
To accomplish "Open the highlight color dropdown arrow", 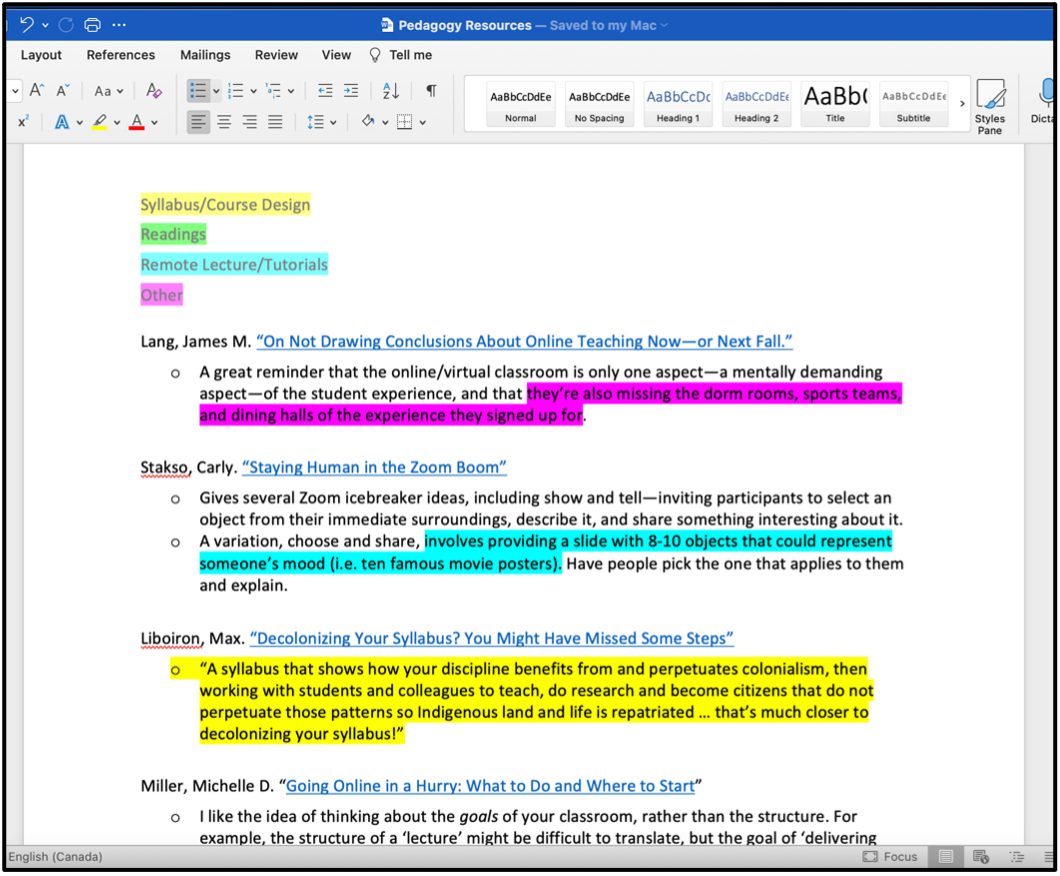I will 117,122.
